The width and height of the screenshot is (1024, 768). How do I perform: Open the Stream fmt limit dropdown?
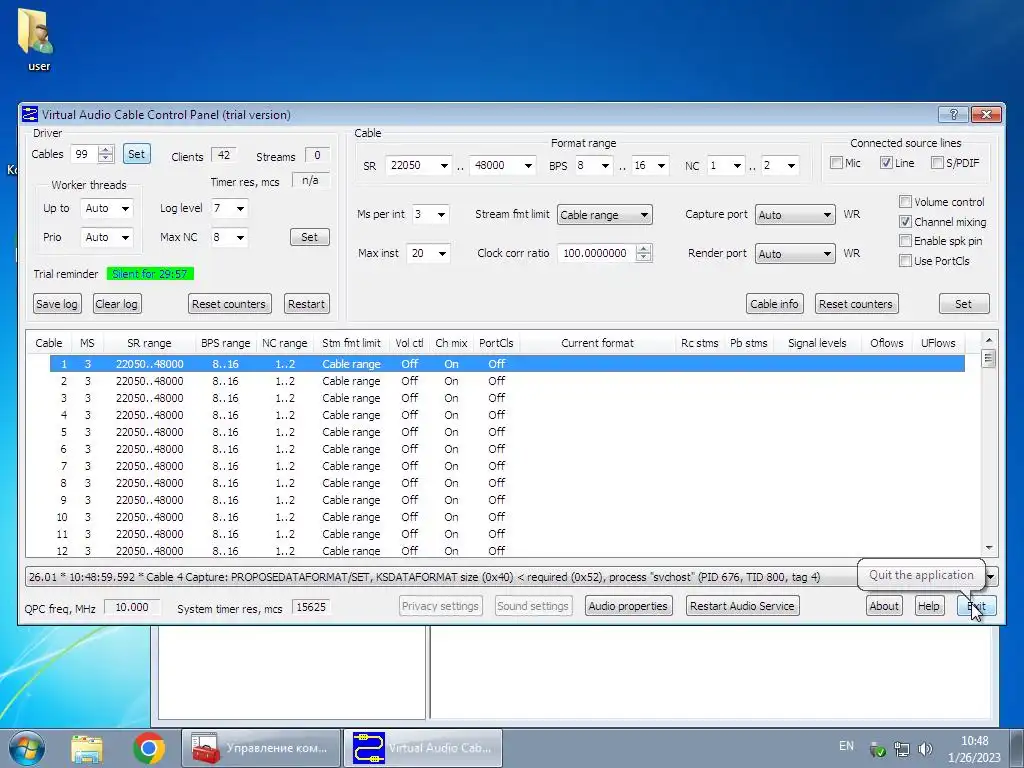point(605,215)
